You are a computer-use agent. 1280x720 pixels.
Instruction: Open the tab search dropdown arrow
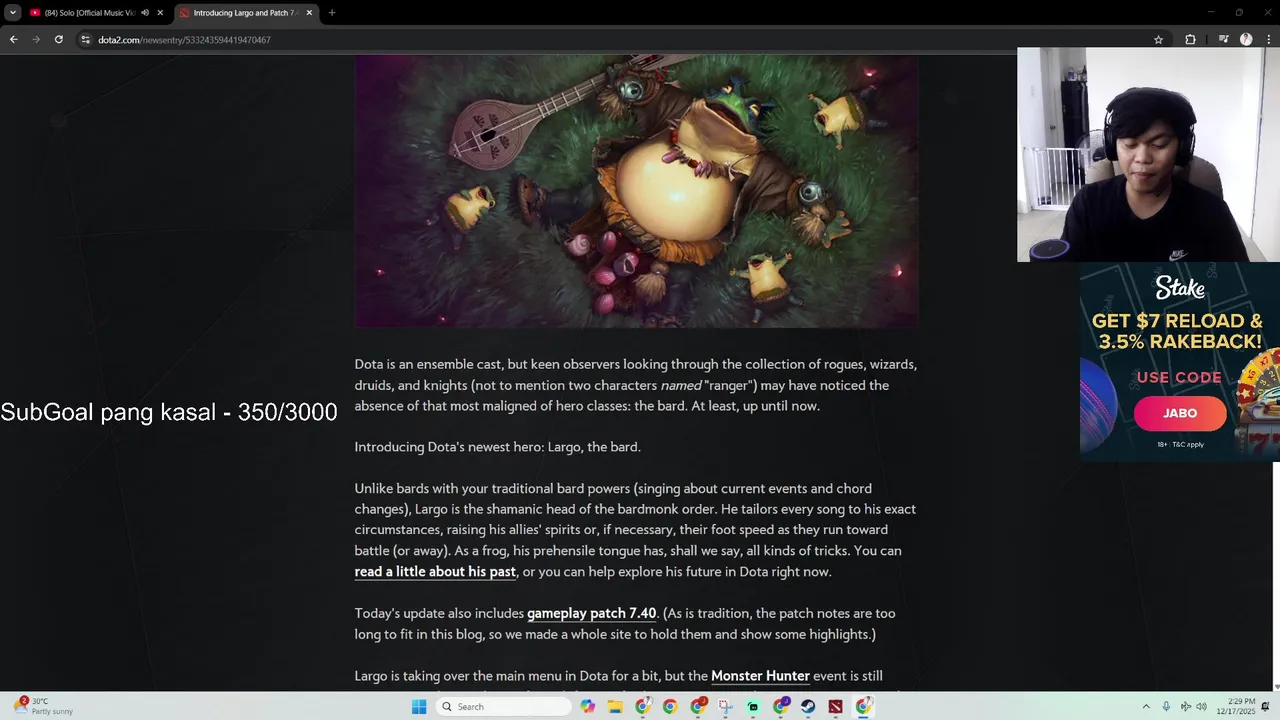pos(12,13)
